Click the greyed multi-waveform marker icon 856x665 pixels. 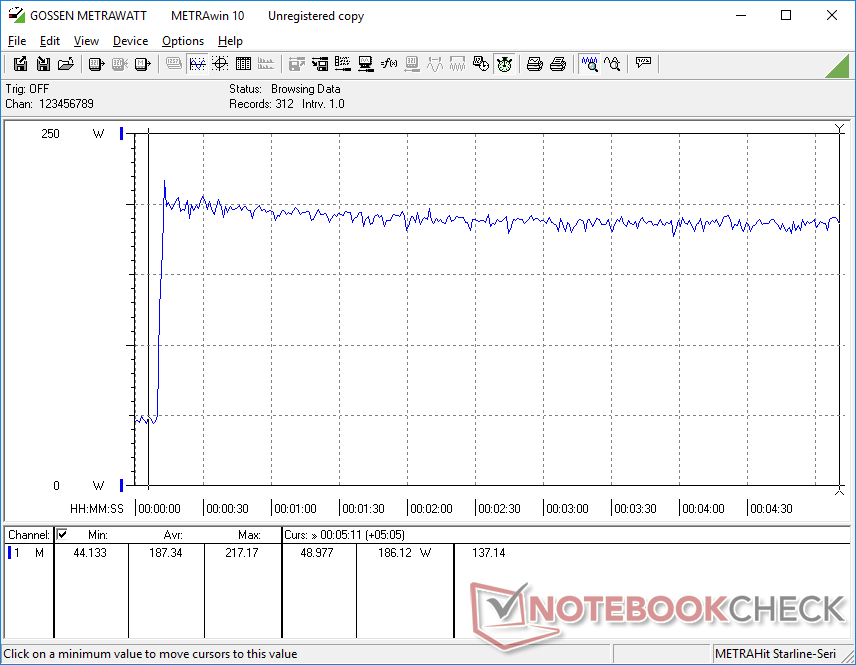(x=457, y=64)
